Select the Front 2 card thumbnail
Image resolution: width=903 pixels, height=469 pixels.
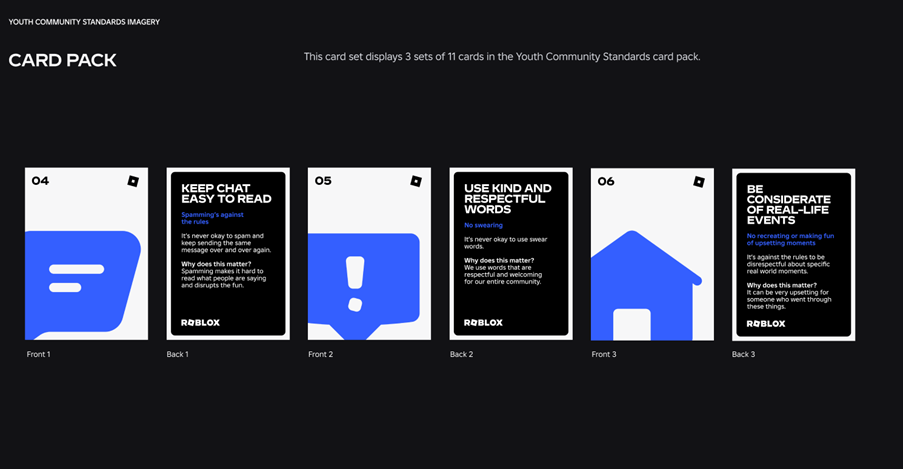click(x=369, y=254)
